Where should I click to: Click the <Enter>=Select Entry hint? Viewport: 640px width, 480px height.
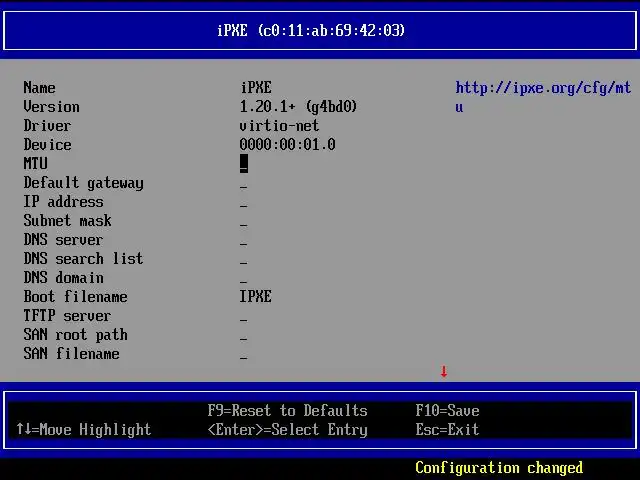[287, 430]
